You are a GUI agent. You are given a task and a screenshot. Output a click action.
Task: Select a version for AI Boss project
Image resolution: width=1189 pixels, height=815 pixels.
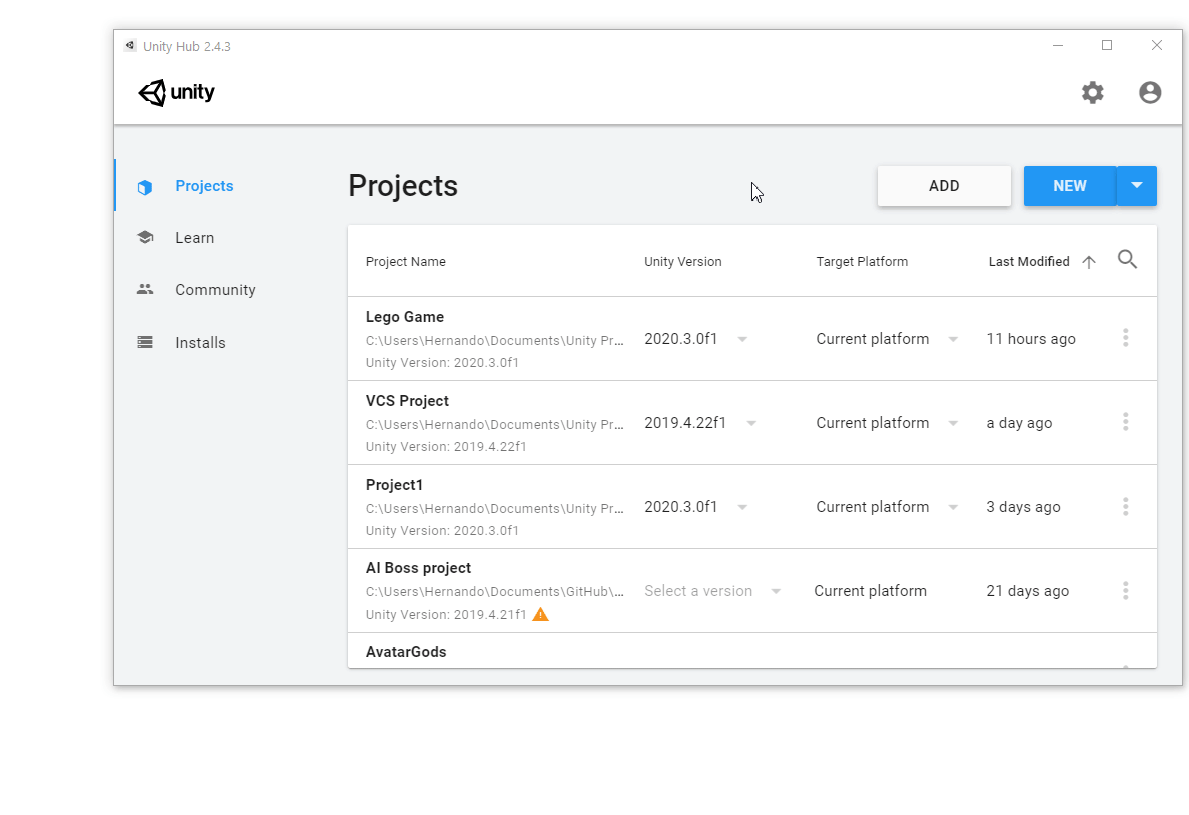[x=713, y=591]
